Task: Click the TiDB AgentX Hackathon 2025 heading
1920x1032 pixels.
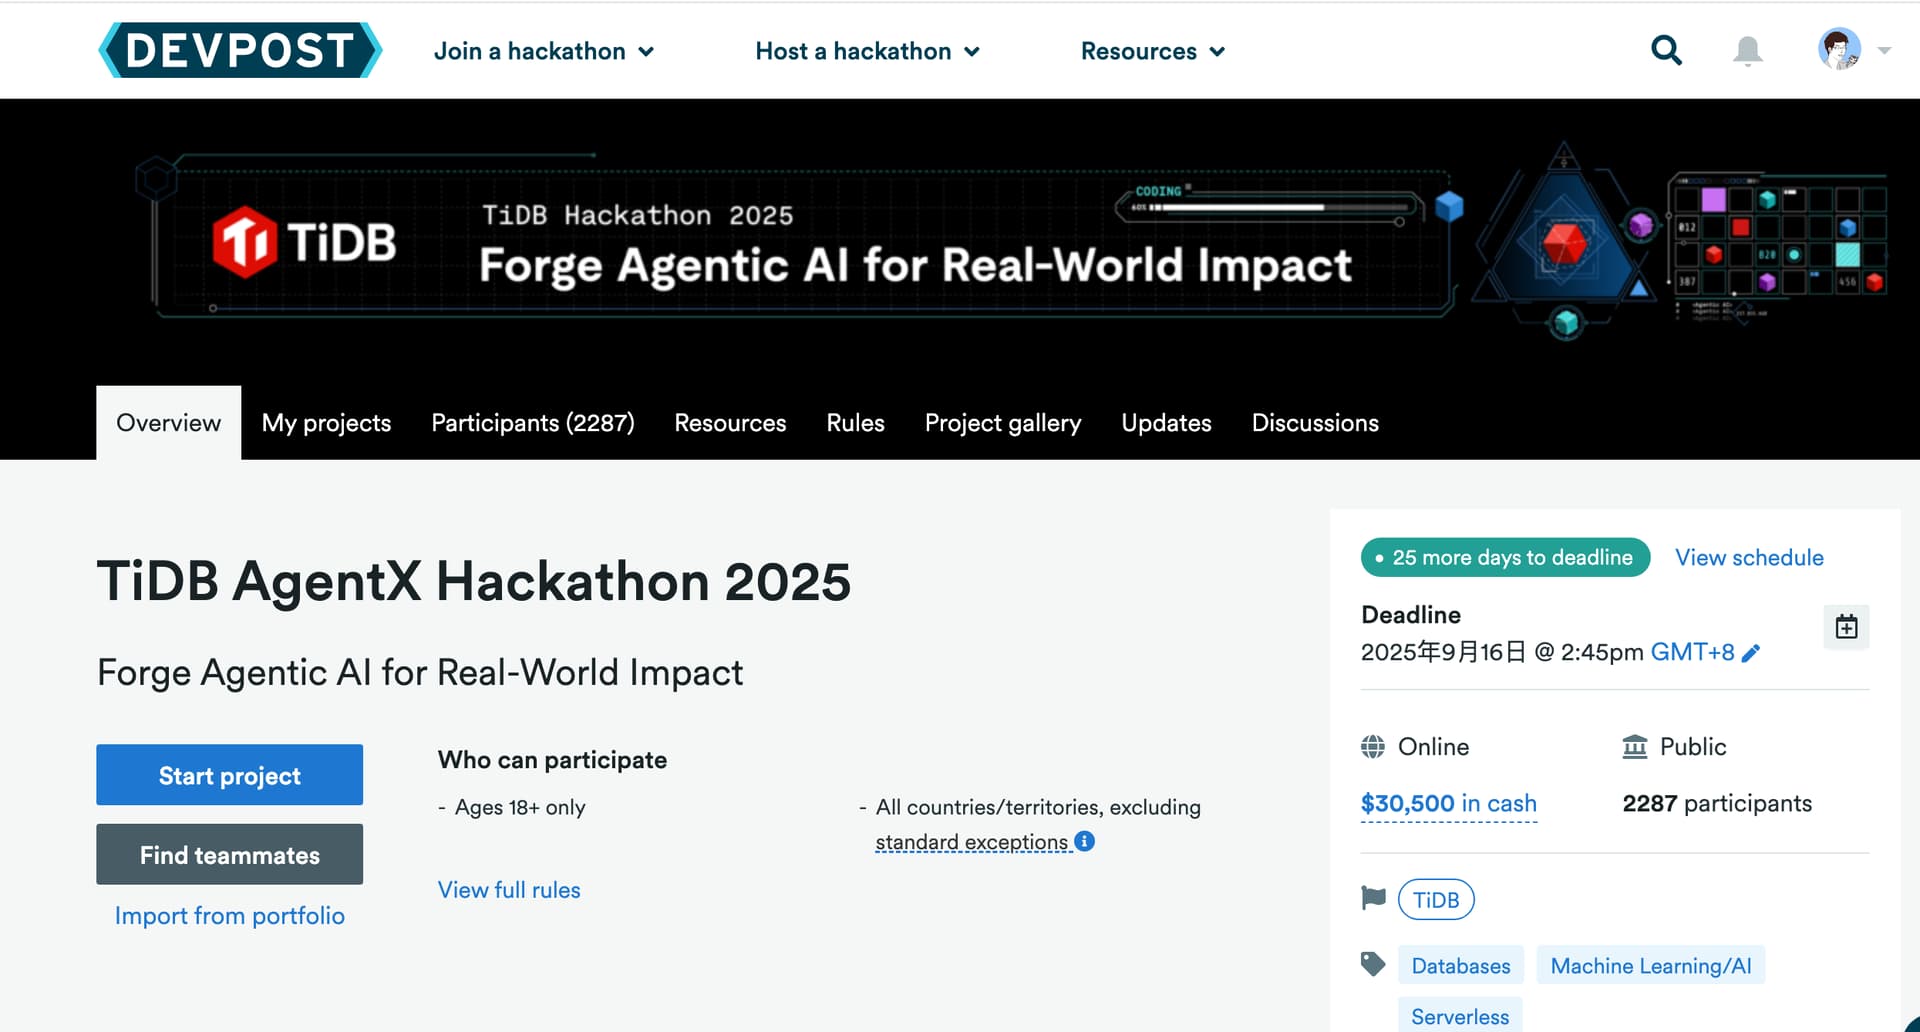Action: pos(474,581)
